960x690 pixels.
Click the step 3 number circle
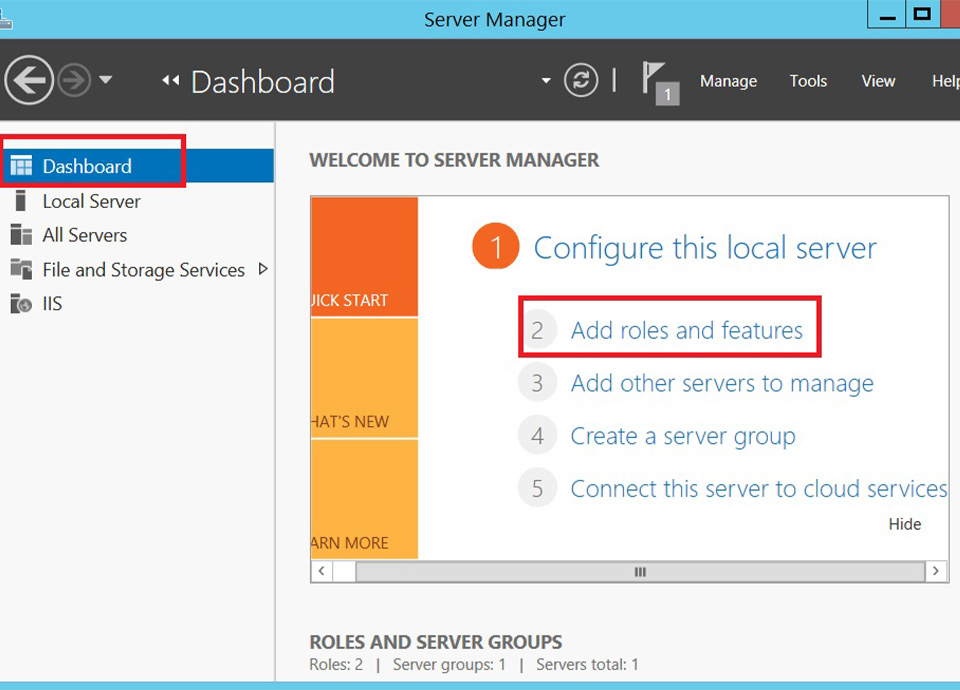pyautogui.click(x=537, y=383)
